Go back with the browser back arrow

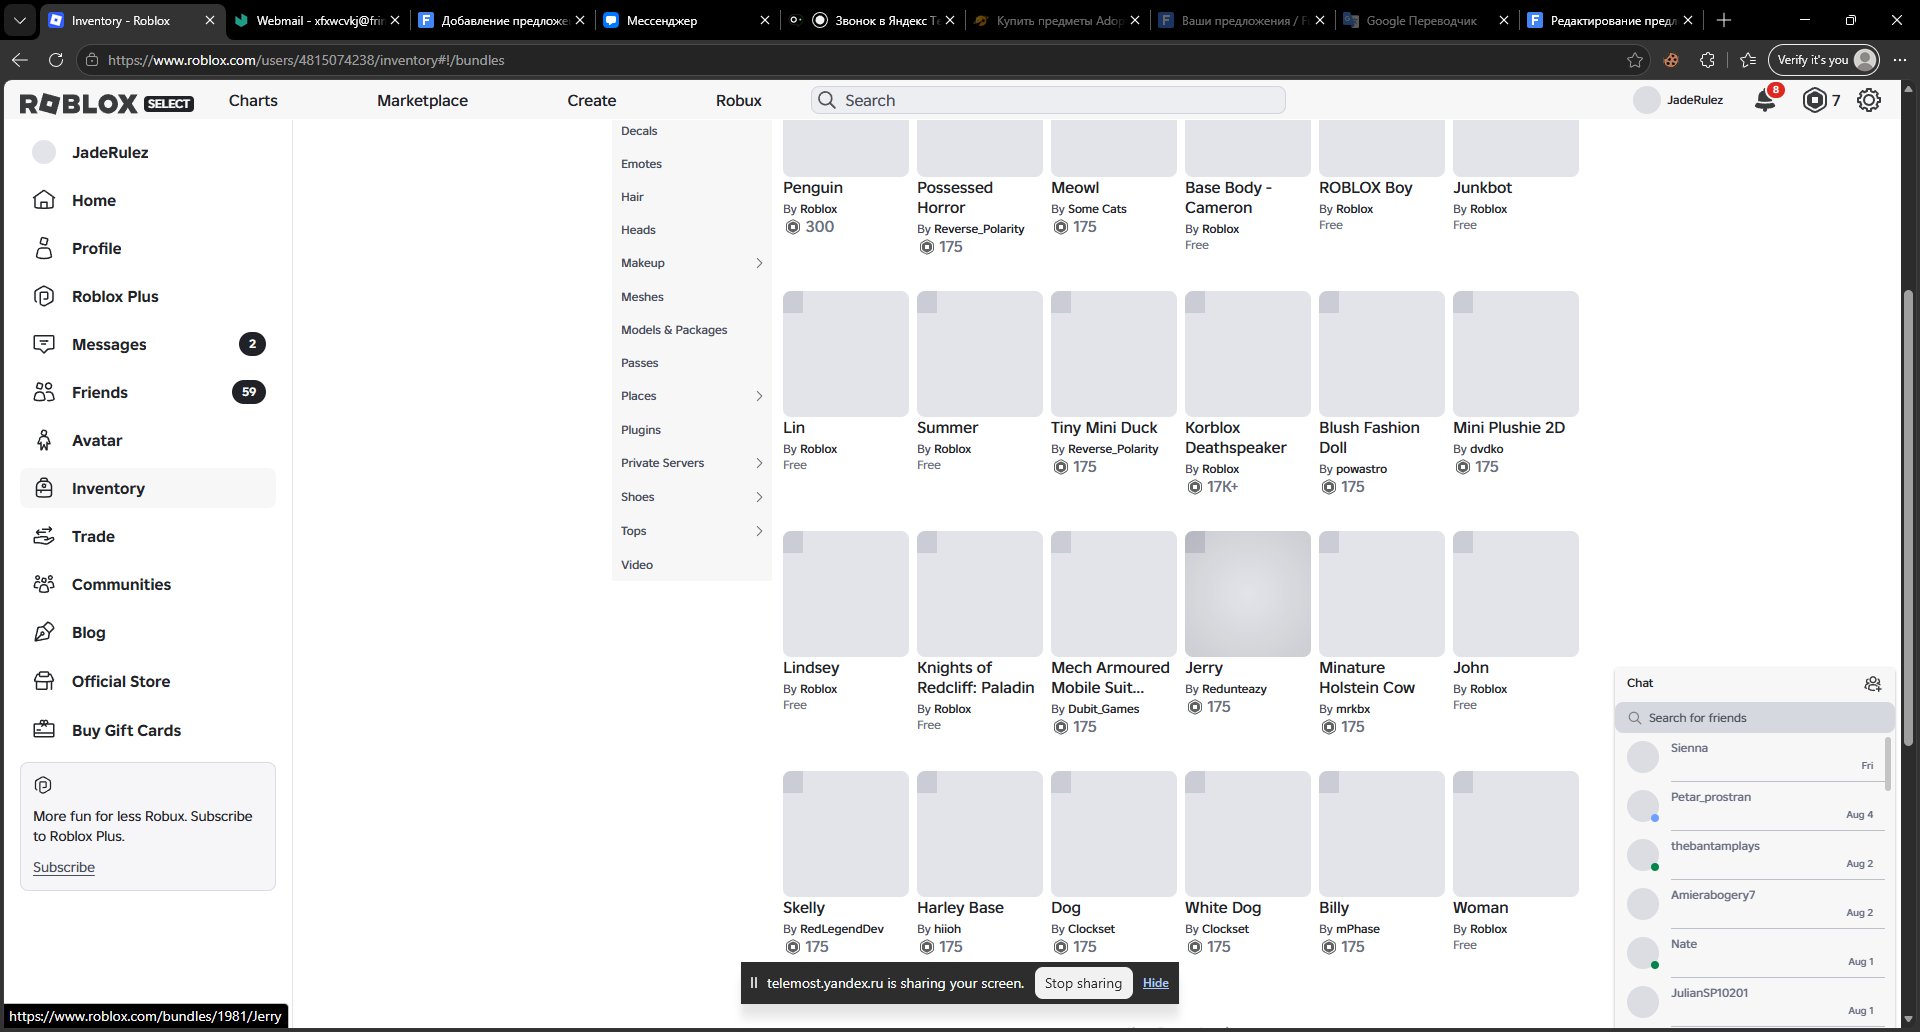pos(20,60)
